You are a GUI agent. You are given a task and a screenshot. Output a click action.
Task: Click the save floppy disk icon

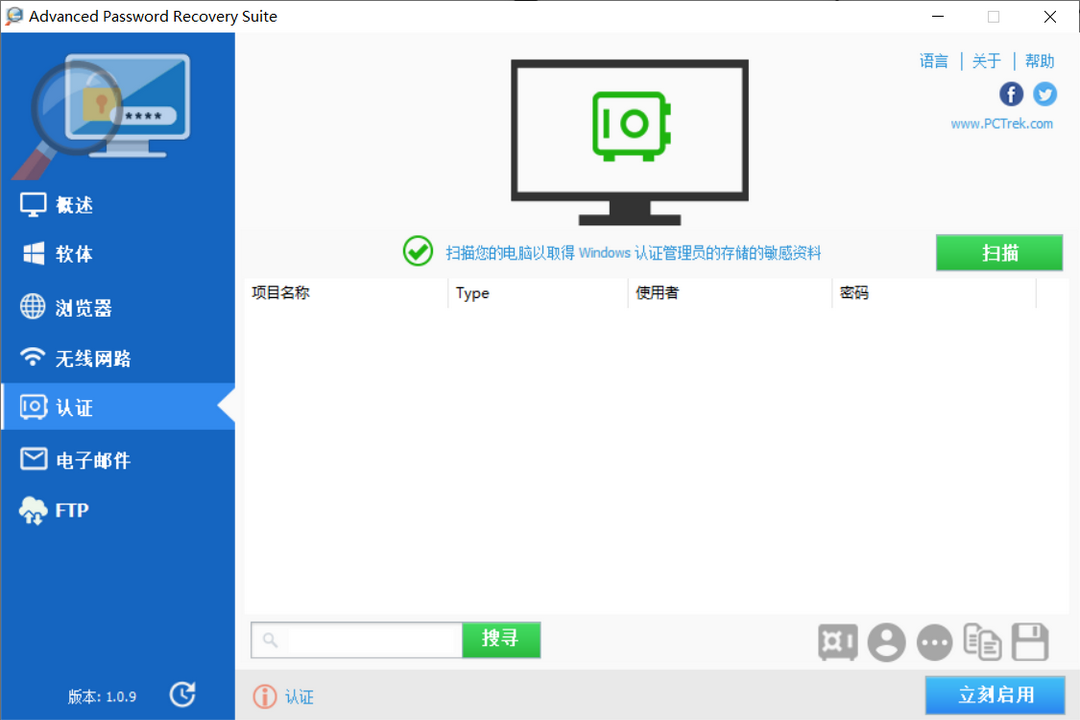1030,642
